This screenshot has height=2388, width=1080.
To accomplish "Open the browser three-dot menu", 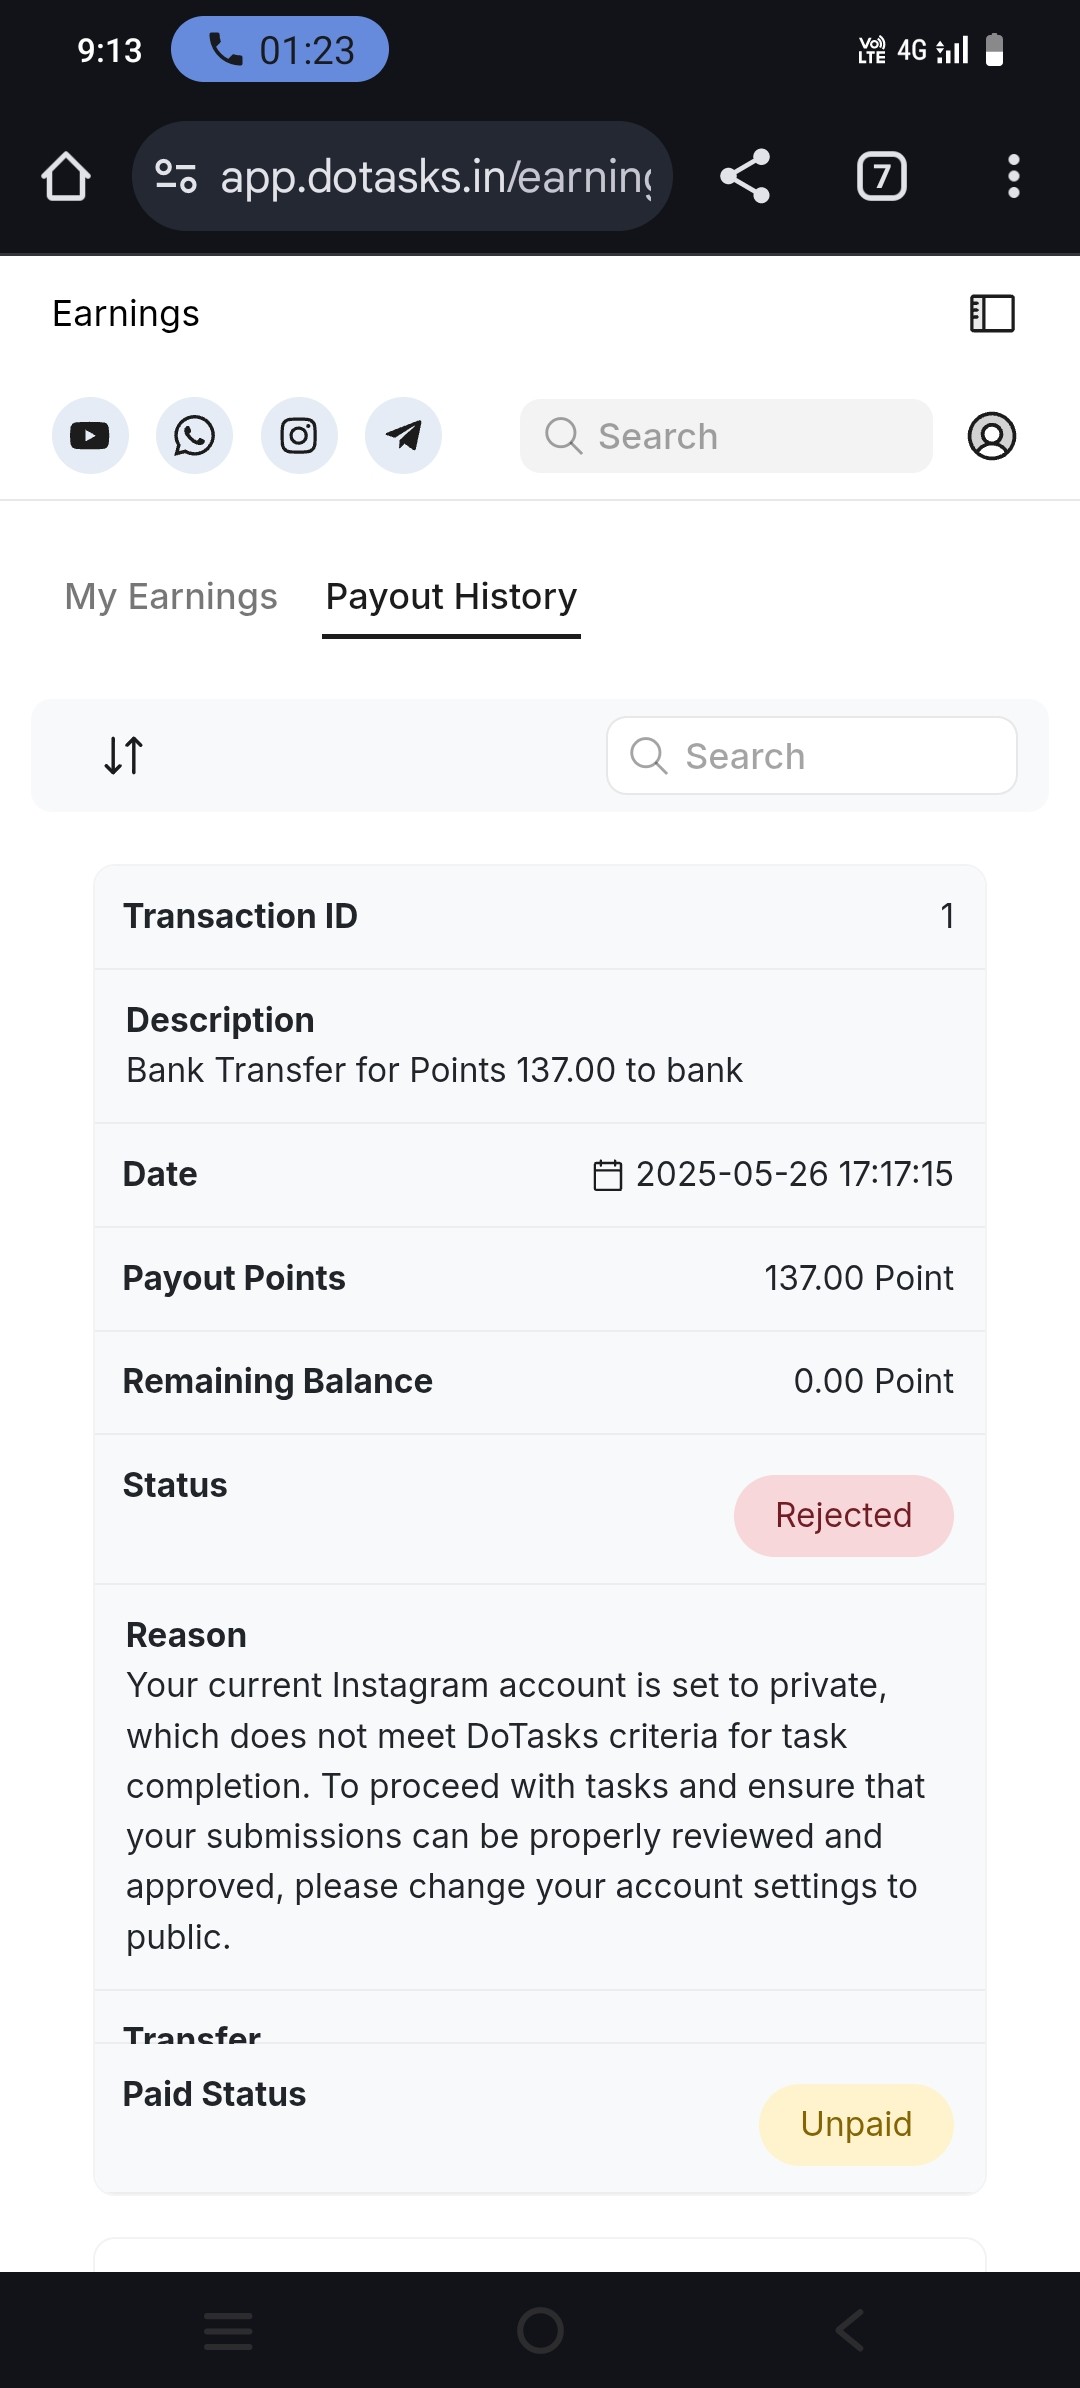I will 1013,177.
